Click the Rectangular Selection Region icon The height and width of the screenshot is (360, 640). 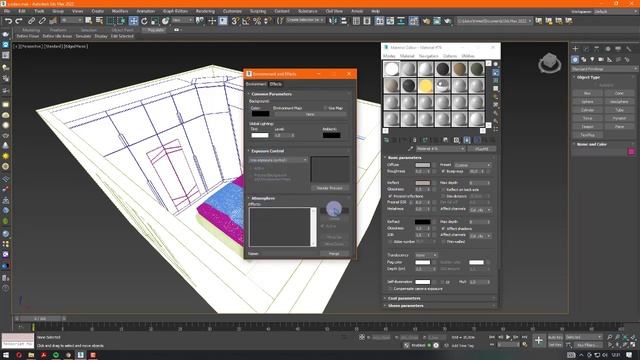point(110,21)
